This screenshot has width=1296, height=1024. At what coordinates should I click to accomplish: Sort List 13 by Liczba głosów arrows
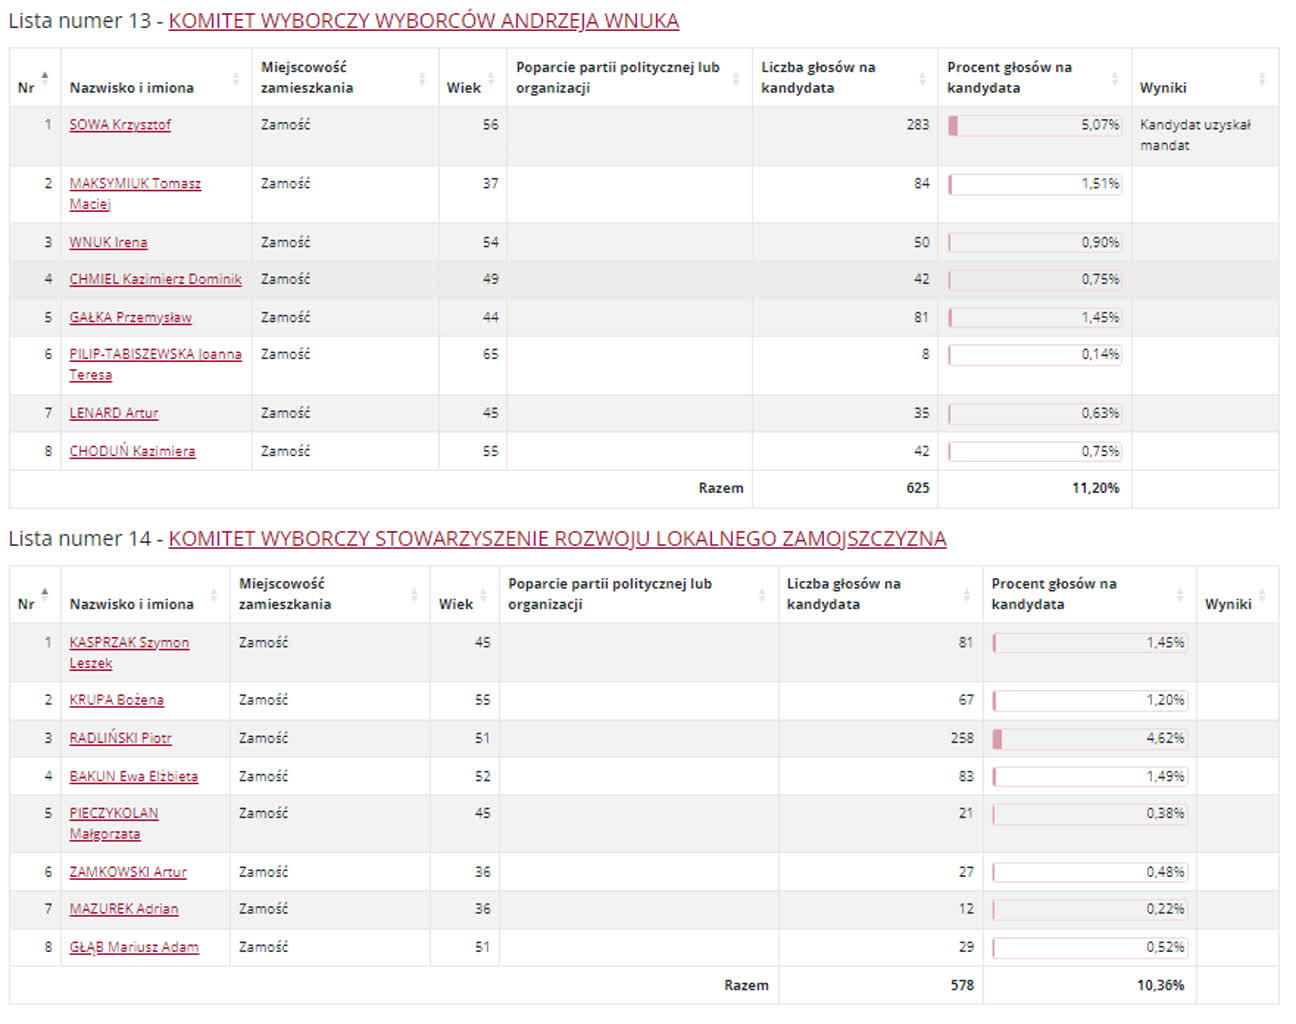click(x=922, y=78)
